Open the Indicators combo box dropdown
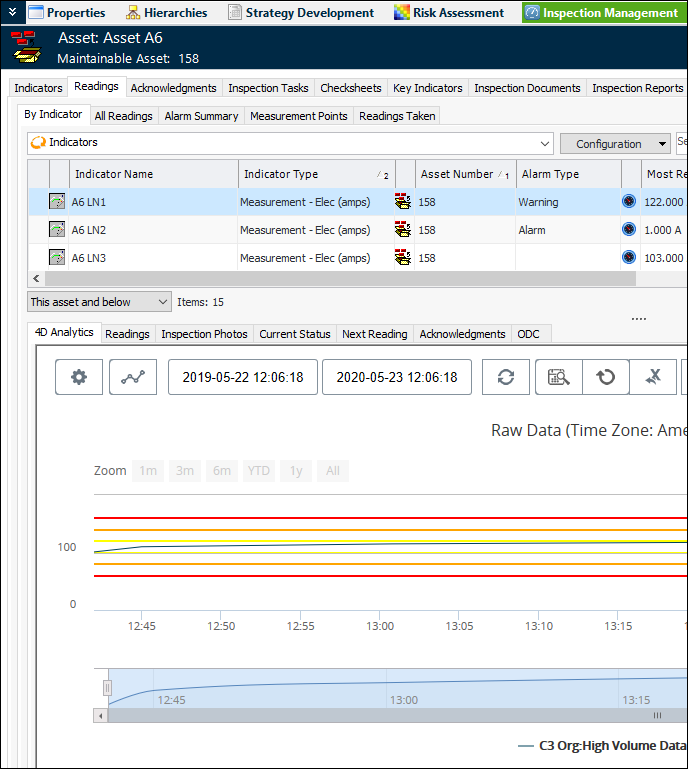688x769 pixels. click(544, 143)
